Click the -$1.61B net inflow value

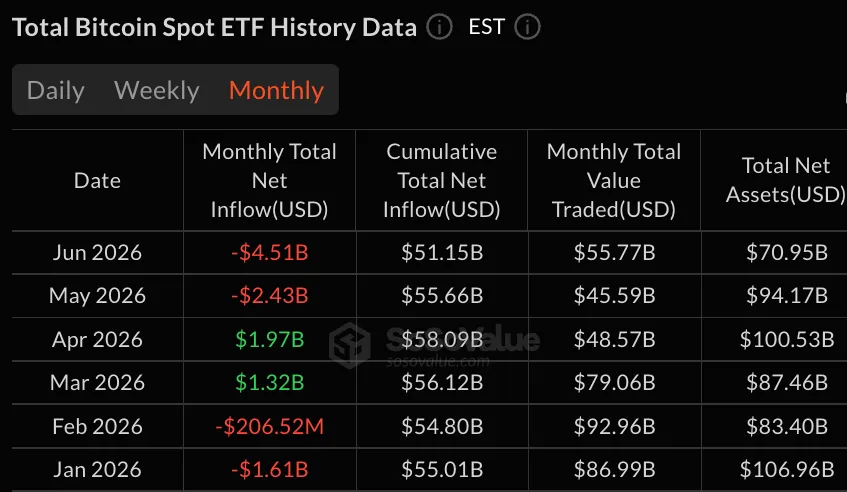tap(270, 469)
